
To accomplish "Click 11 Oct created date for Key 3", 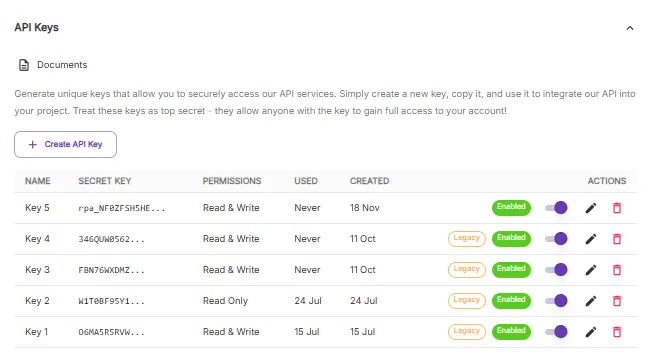I will [363, 270].
